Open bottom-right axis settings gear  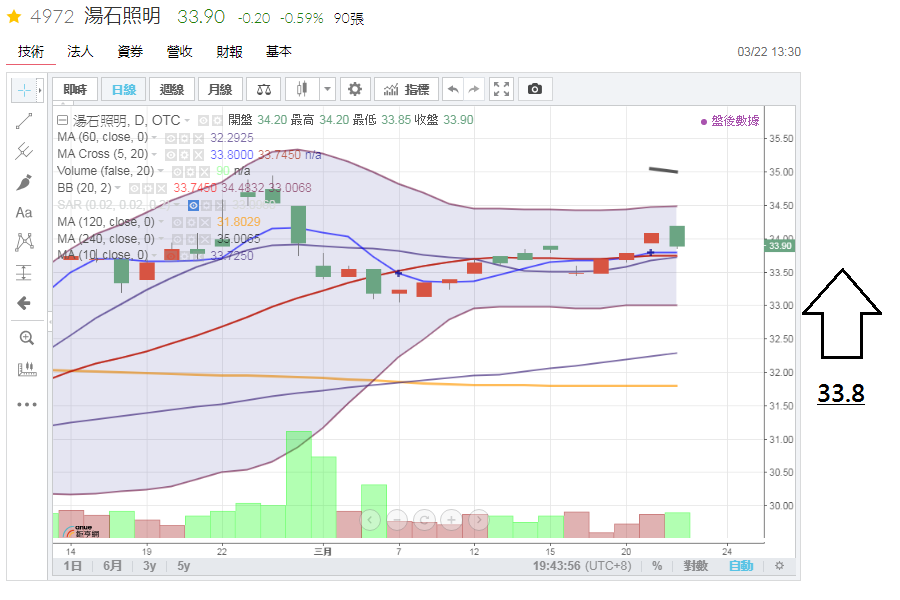click(779, 566)
